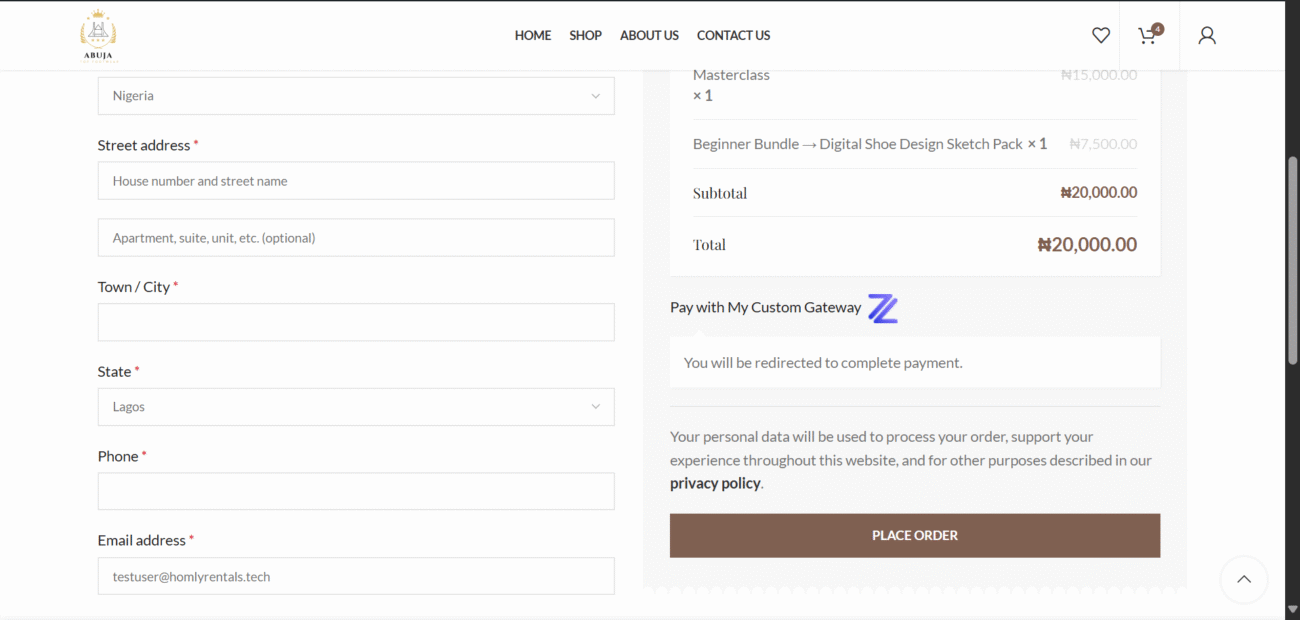Click the Email address field
1300x620 pixels.
pyautogui.click(x=356, y=576)
